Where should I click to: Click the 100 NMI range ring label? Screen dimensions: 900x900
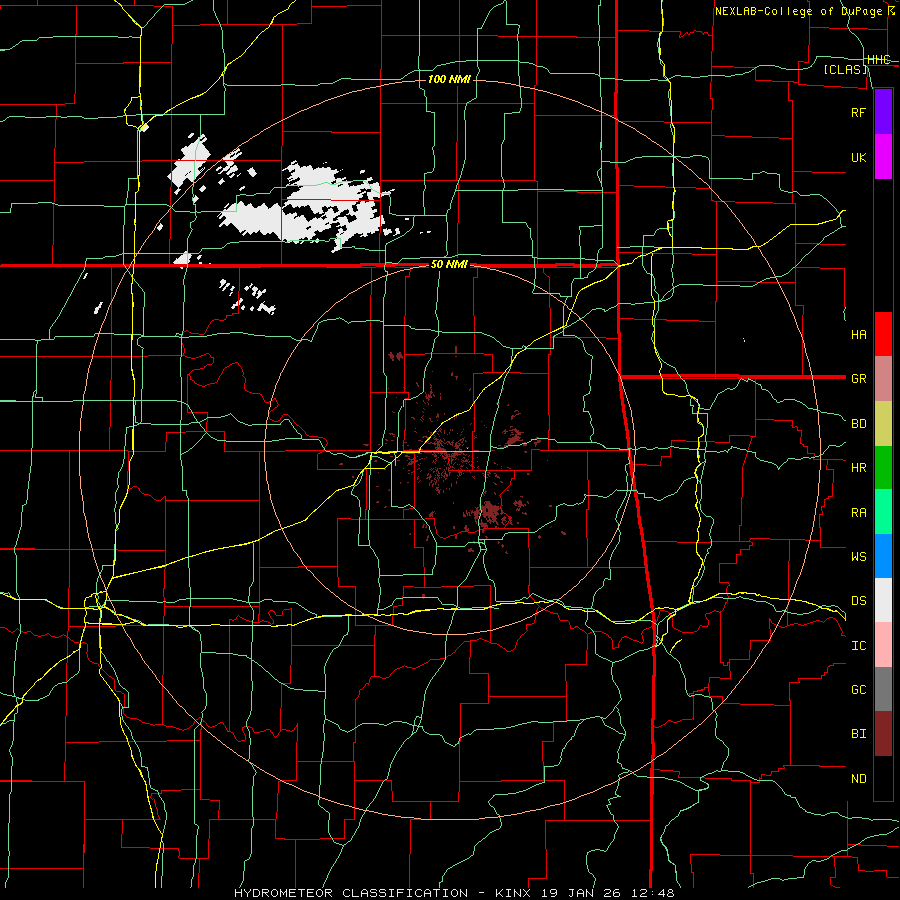tap(449, 79)
